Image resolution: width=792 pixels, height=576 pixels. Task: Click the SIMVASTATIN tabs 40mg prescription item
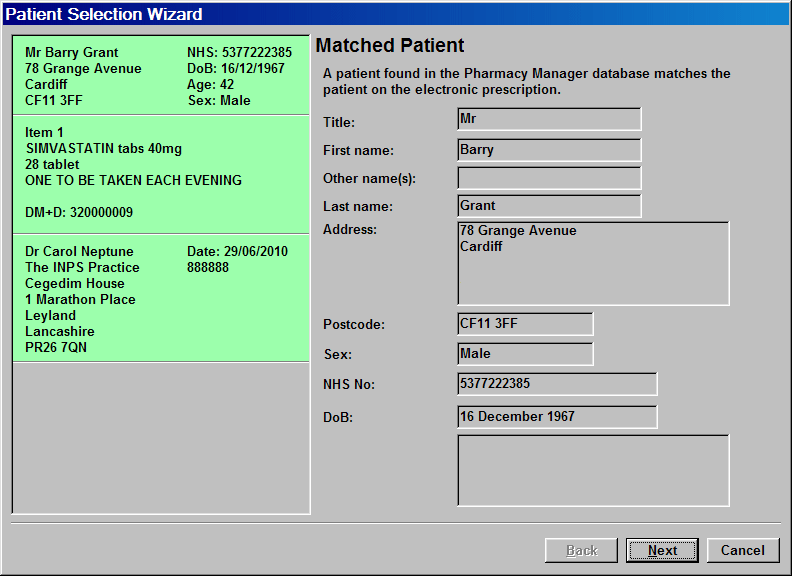tap(104, 149)
